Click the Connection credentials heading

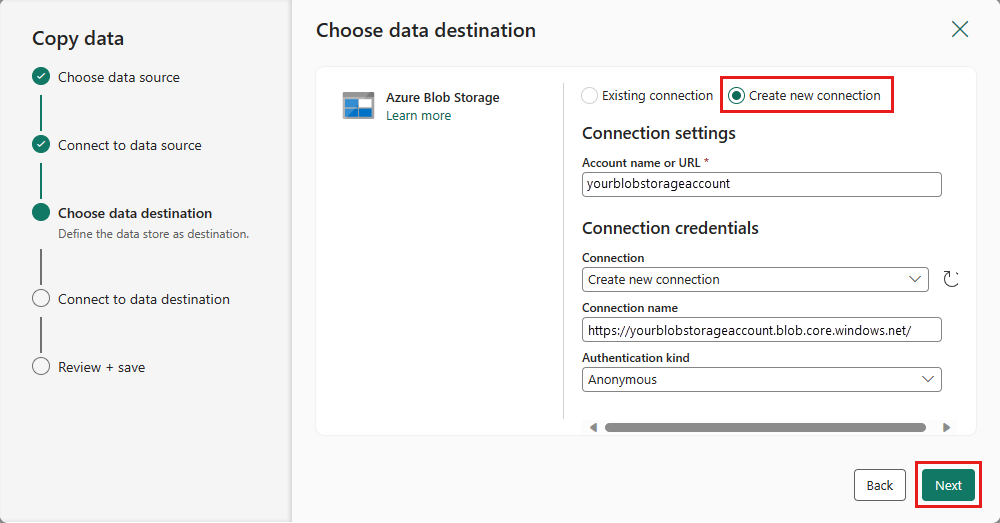pyautogui.click(x=670, y=228)
